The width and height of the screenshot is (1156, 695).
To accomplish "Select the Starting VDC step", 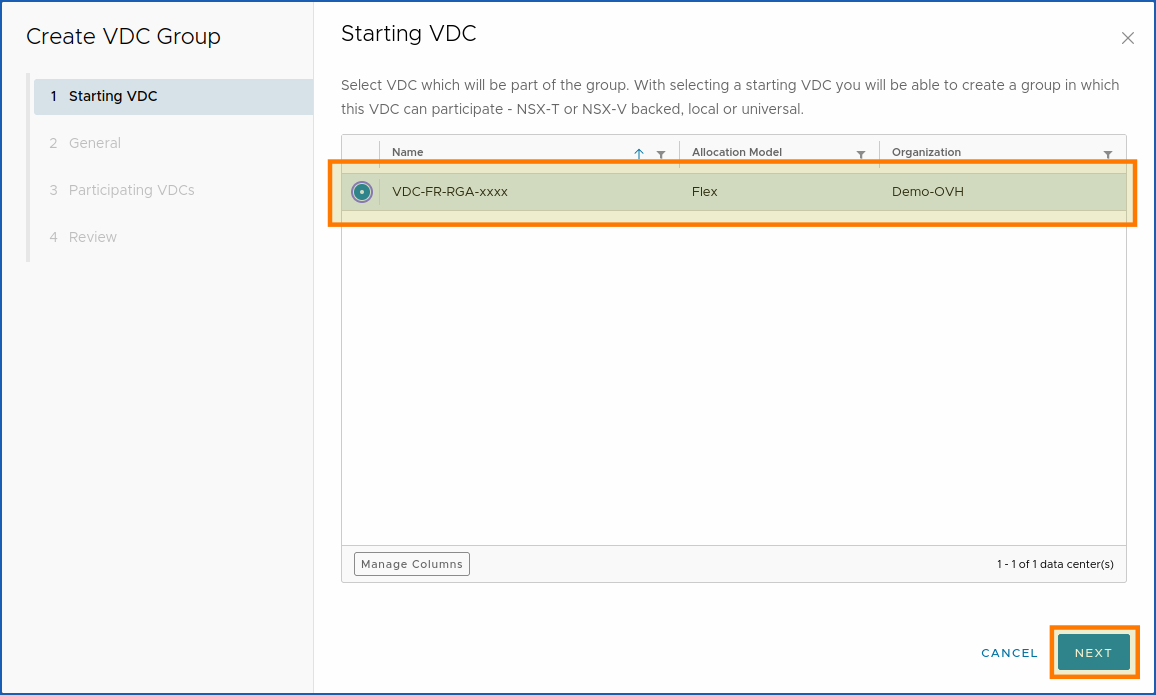I will point(113,96).
